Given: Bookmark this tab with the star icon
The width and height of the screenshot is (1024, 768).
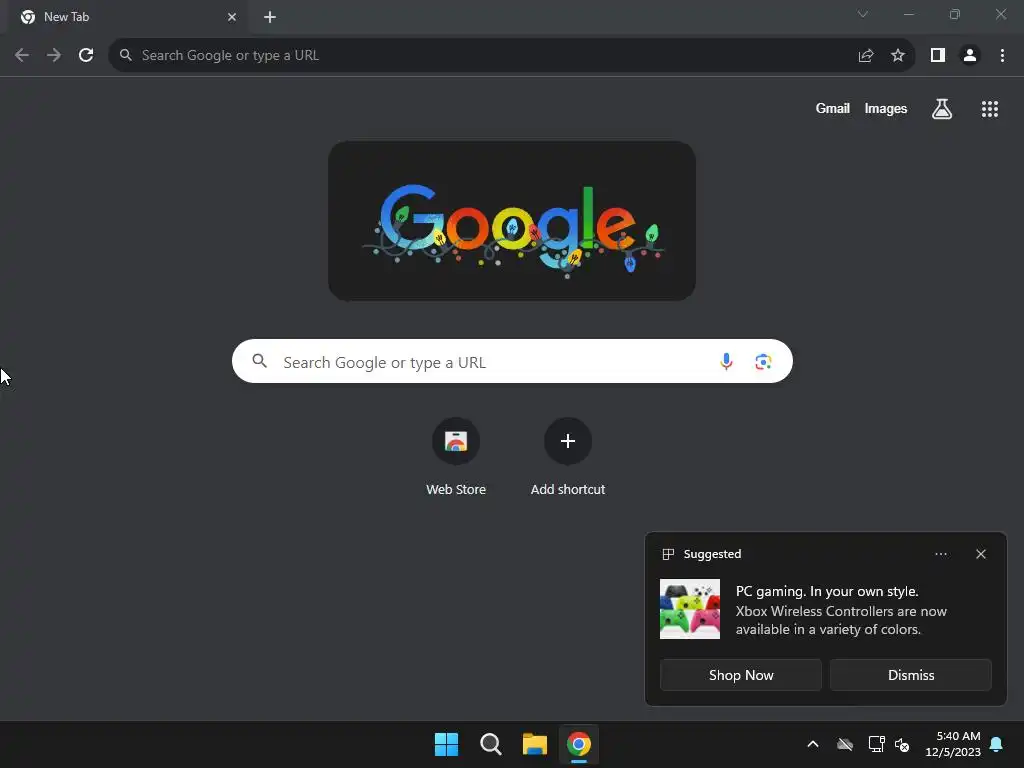Looking at the screenshot, I should (x=898, y=56).
